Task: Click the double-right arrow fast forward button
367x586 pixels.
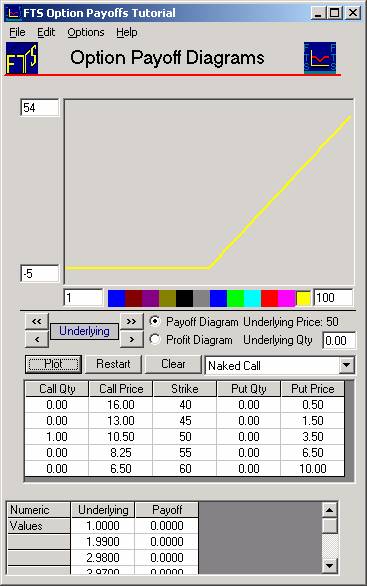Action: (x=131, y=321)
